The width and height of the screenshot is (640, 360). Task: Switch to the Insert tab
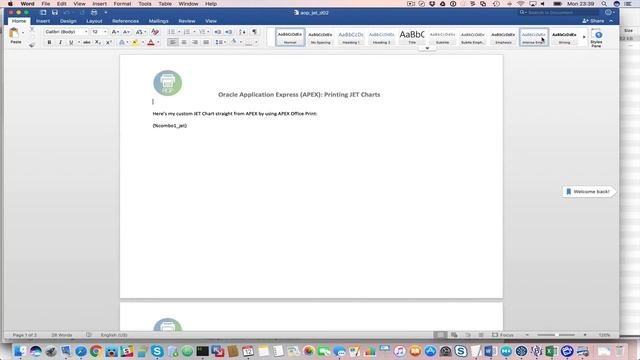tap(43, 21)
